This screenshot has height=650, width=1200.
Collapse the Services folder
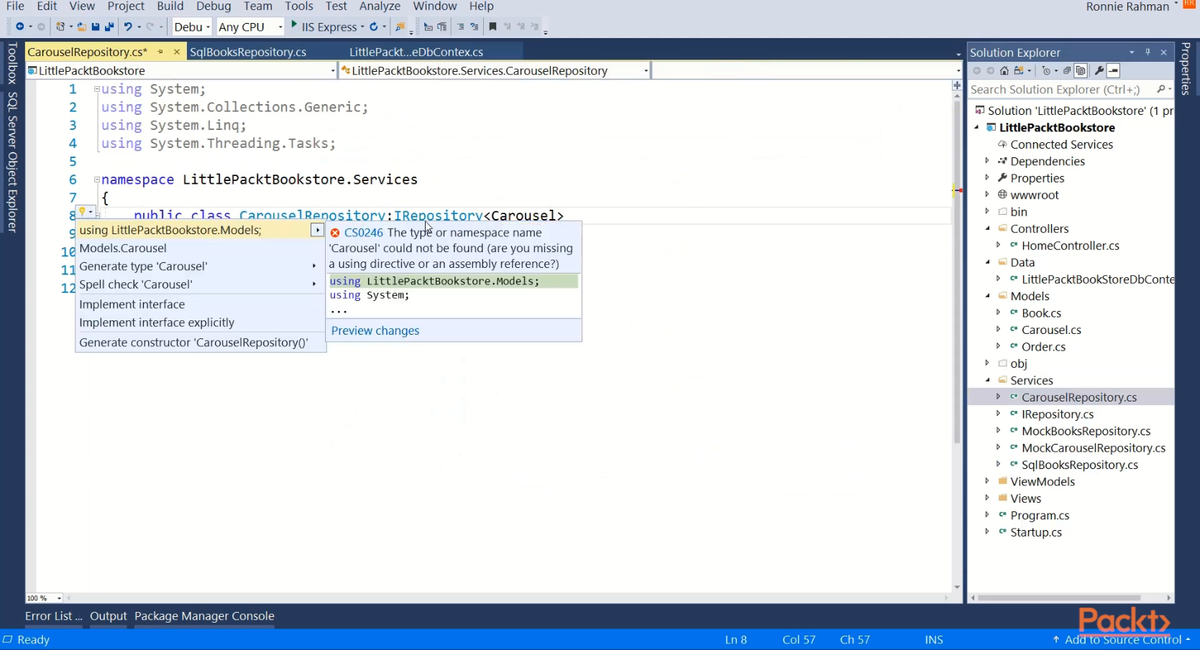coord(987,380)
